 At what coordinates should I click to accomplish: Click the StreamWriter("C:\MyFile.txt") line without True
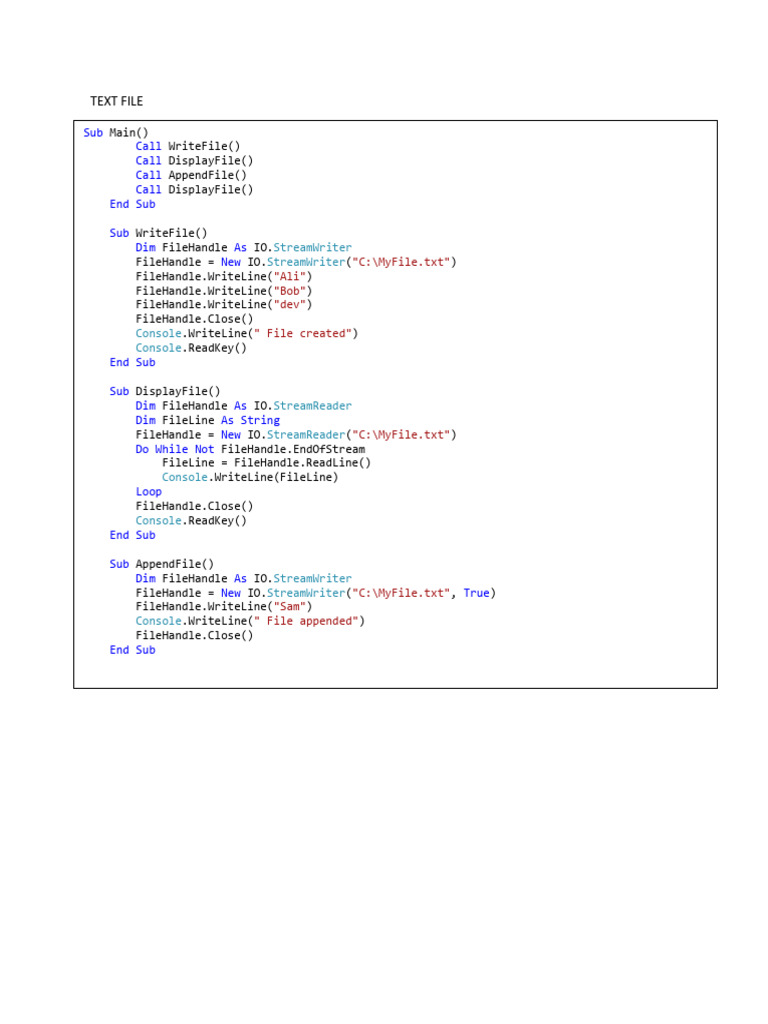point(296,262)
